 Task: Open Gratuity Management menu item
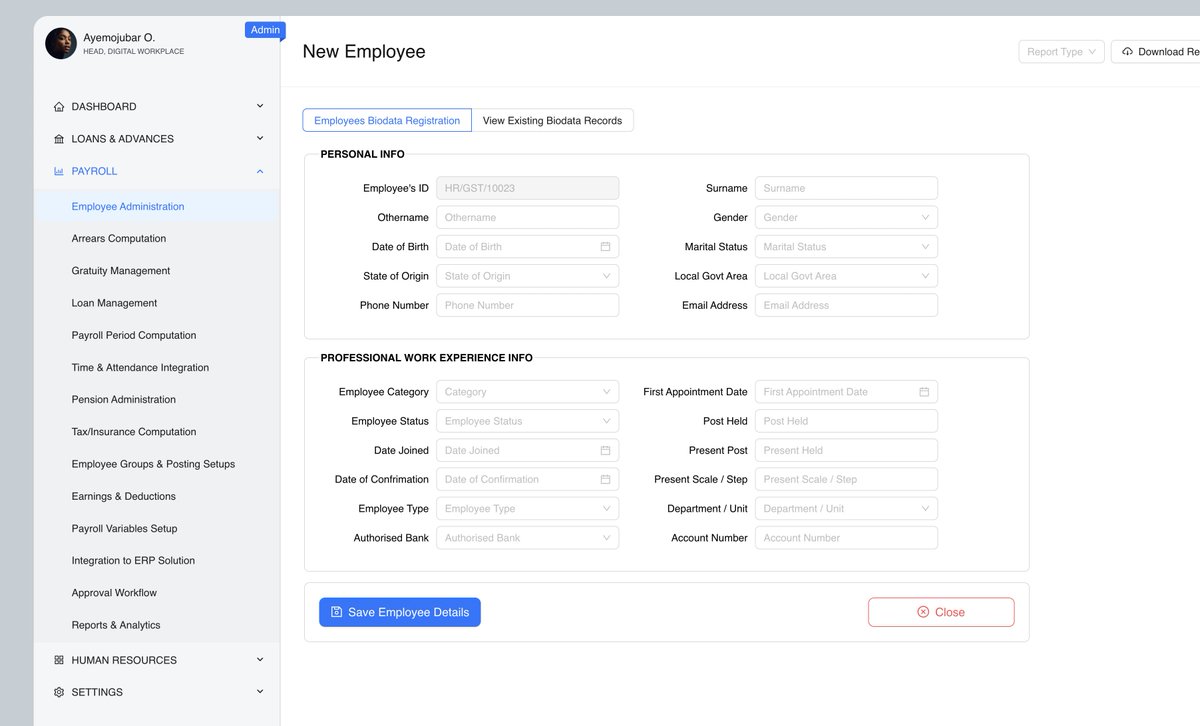coord(157,271)
